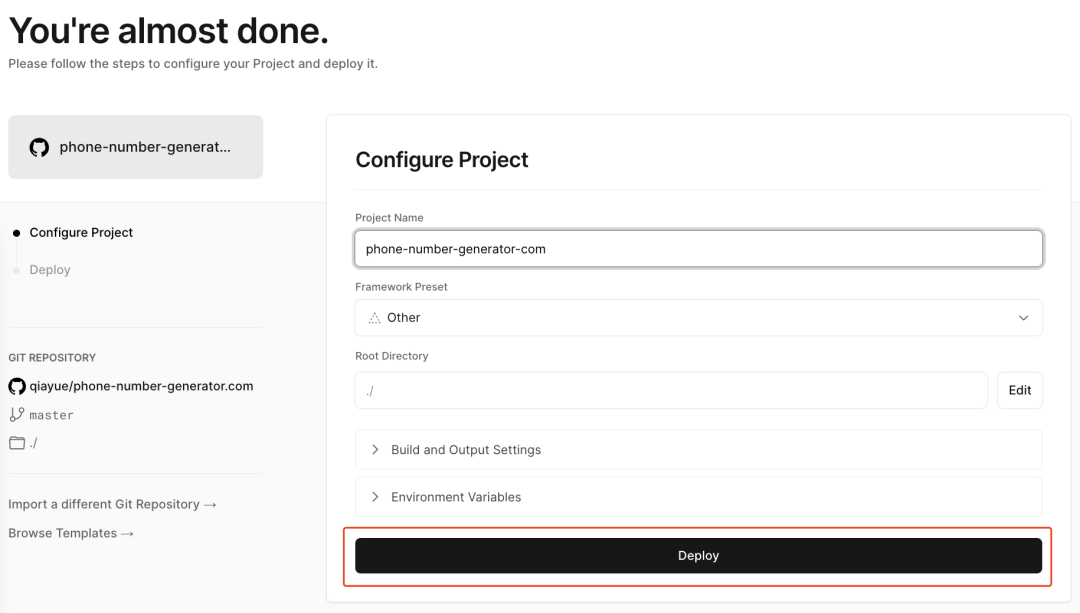Click the Root Directory path field
The height and width of the screenshot is (613, 1080).
tap(670, 391)
